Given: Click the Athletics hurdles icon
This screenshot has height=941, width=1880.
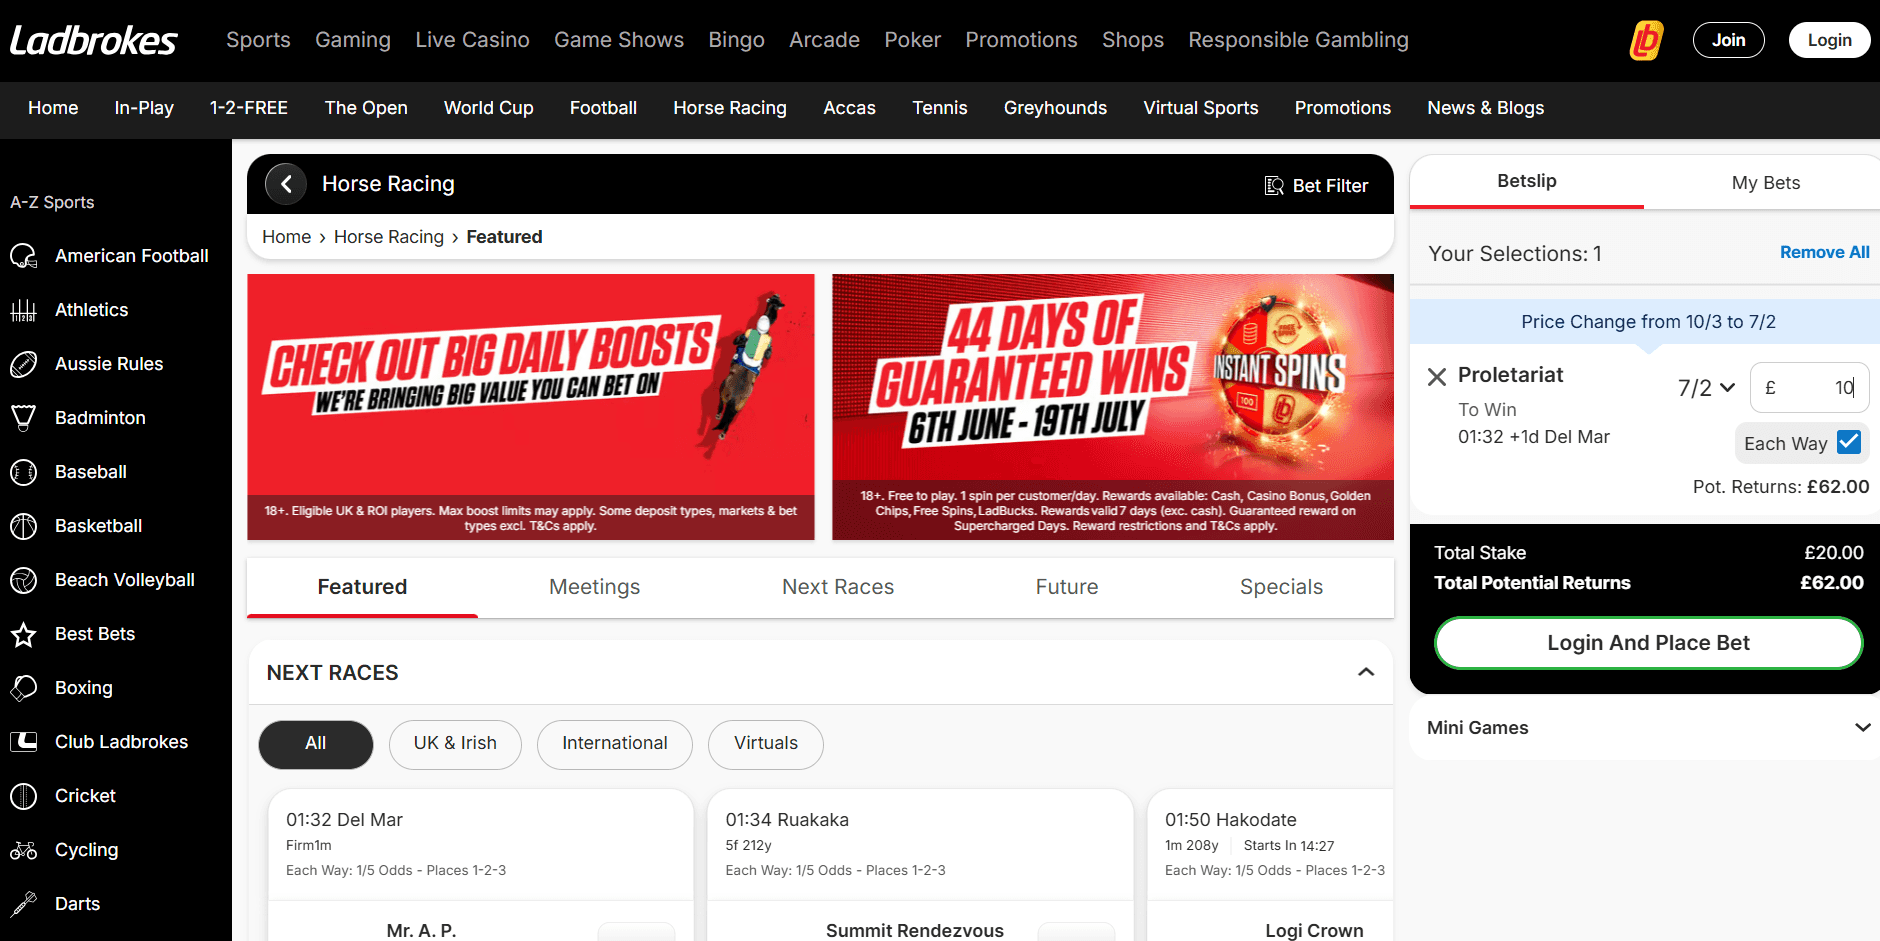Looking at the screenshot, I should (24, 310).
